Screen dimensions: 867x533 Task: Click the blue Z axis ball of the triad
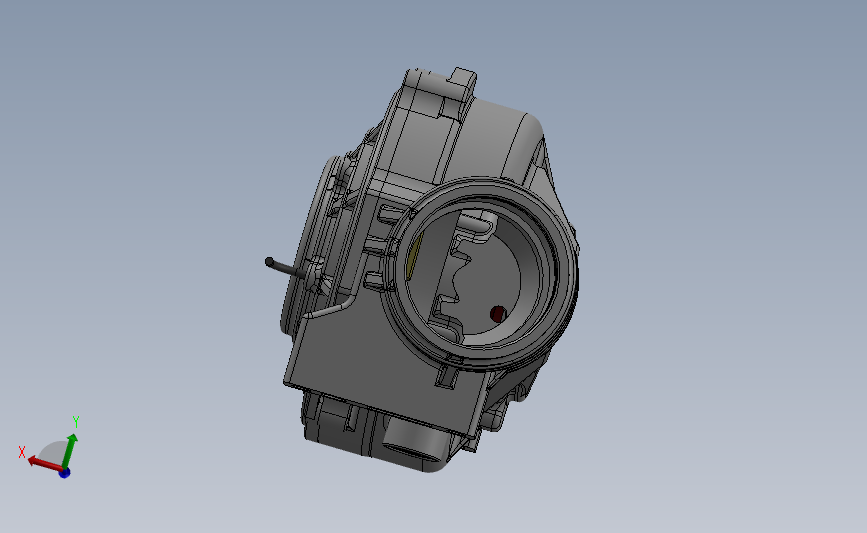(x=65, y=473)
